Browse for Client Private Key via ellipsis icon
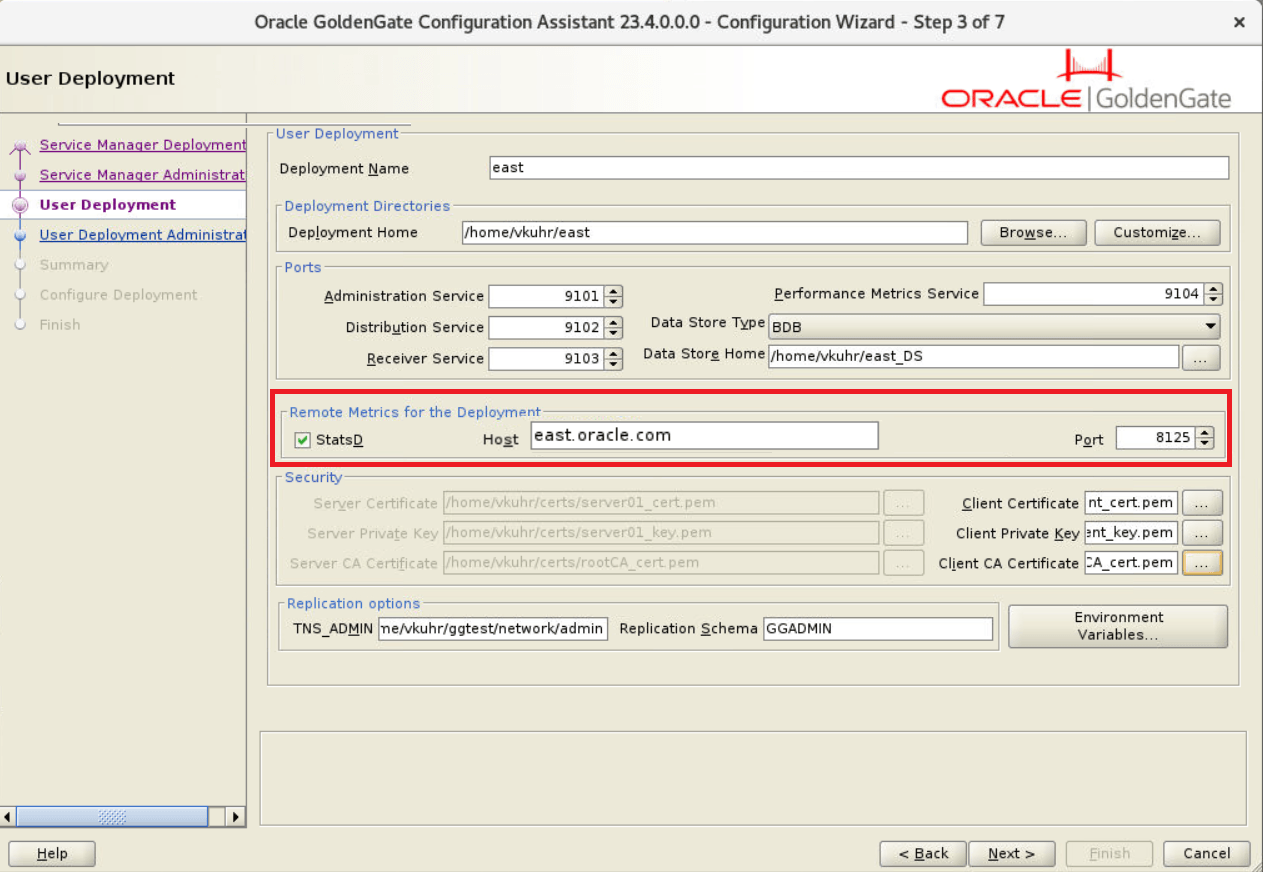The width and height of the screenshot is (1263, 872). click(1202, 532)
